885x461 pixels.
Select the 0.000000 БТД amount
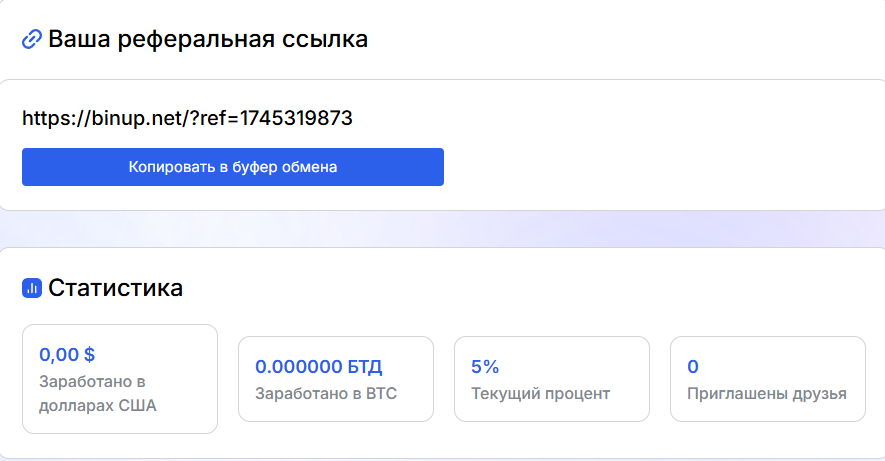(x=318, y=367)
